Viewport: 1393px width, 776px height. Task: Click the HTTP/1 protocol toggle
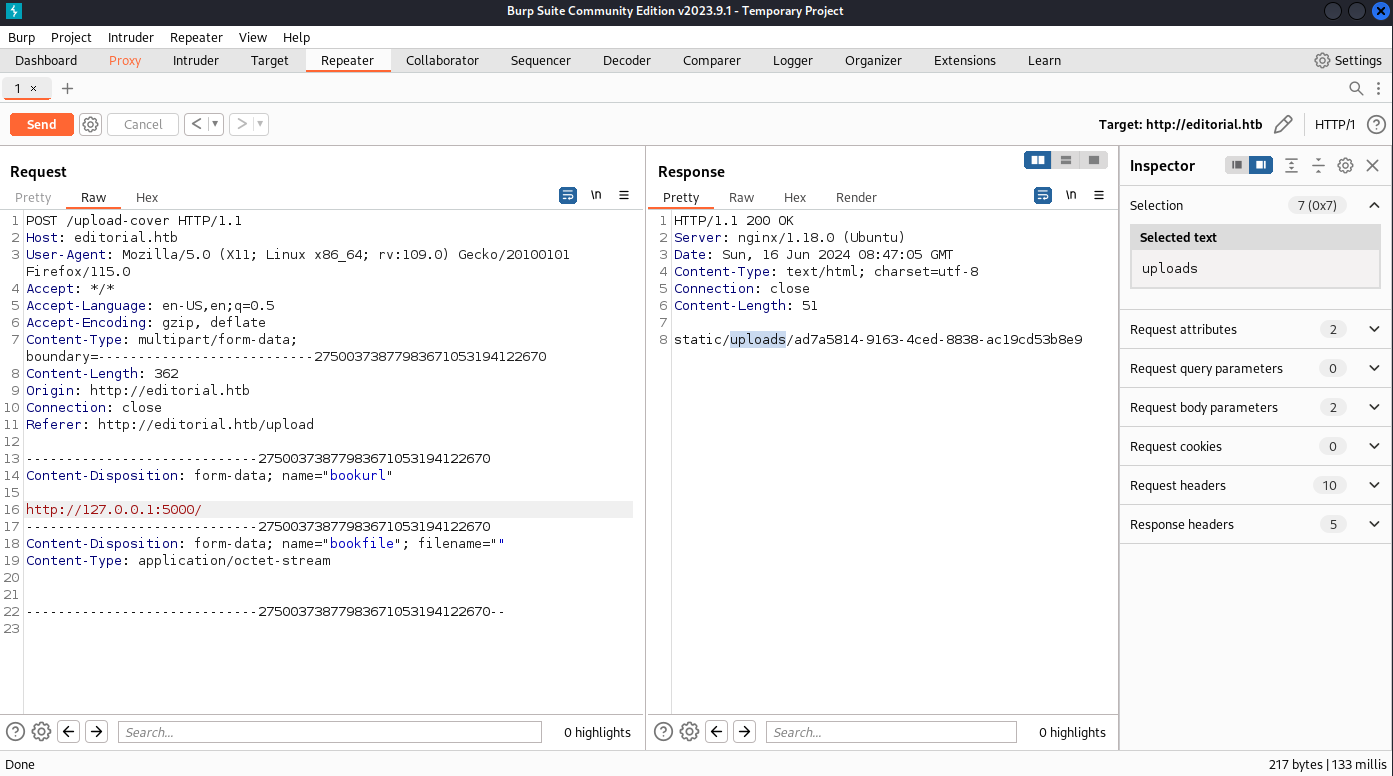click(x=1335, y=124)
